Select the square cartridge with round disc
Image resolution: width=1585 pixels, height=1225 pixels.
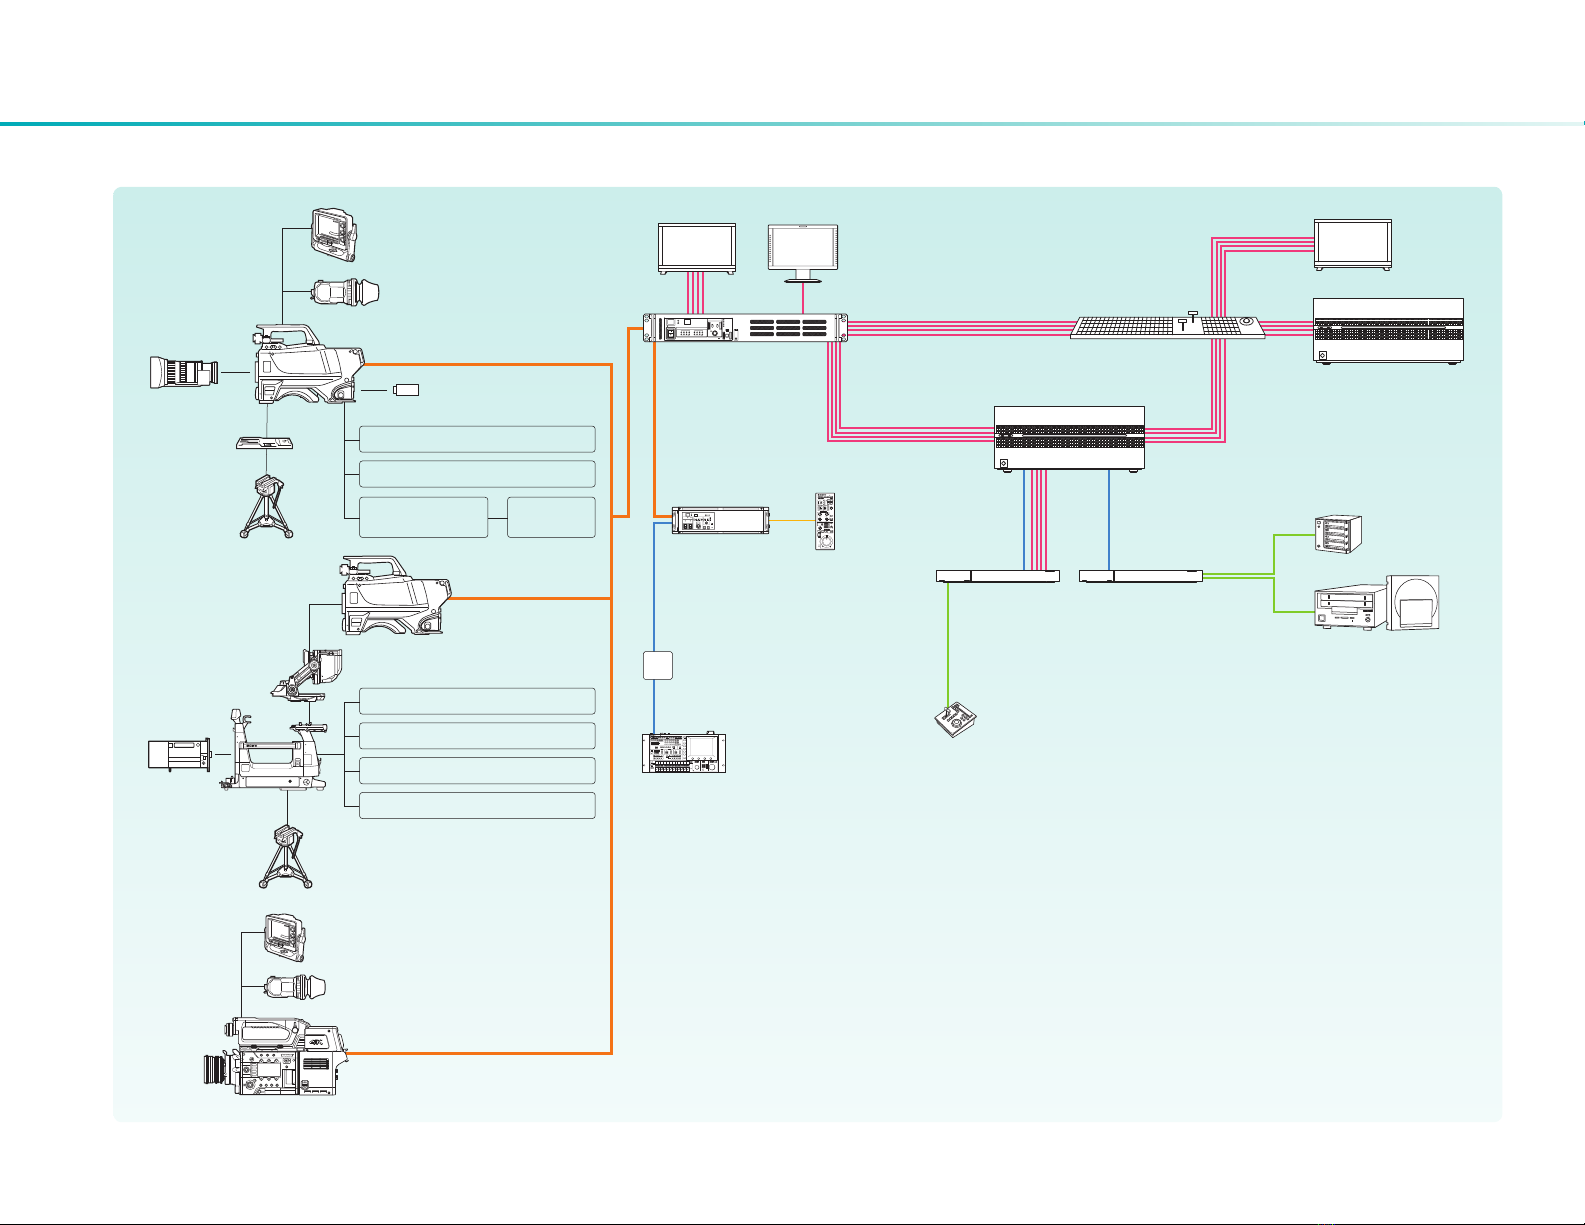point(1414,603)
